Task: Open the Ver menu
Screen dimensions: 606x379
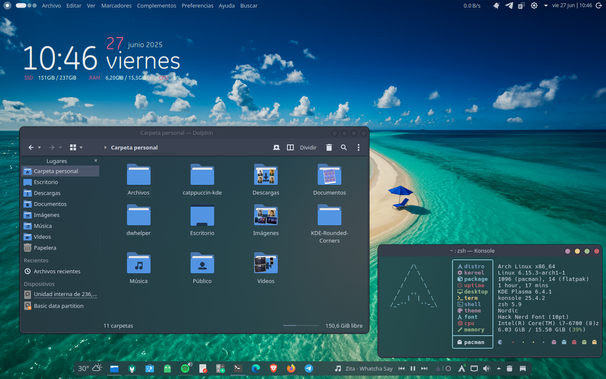Action: [x=91, y=6]
